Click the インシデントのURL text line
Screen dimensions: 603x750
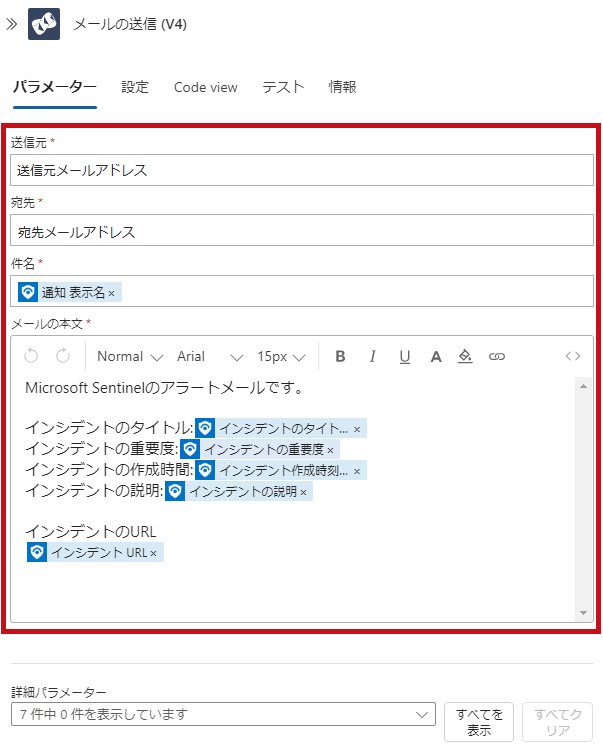click(91, 531)
